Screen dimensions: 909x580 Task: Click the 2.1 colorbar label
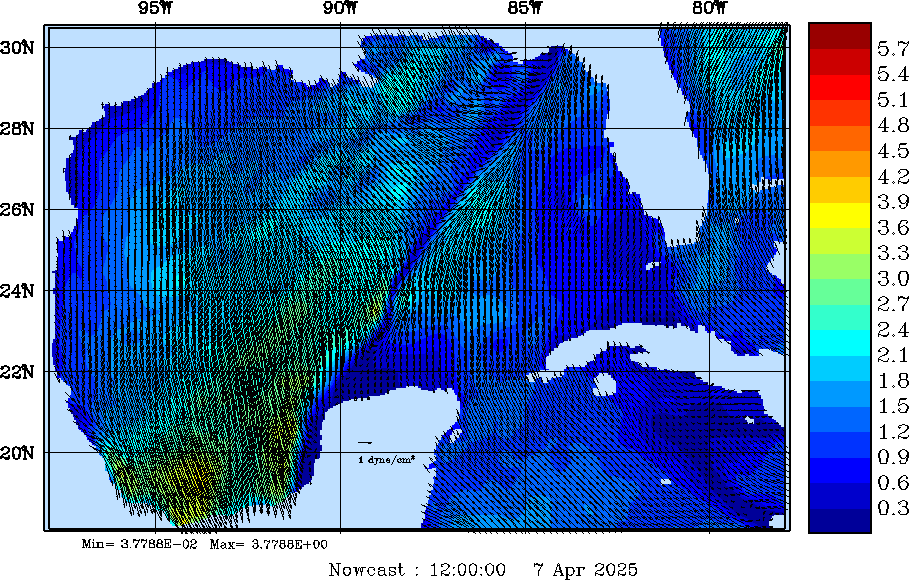pyautogui.click(x=893, y=355)
